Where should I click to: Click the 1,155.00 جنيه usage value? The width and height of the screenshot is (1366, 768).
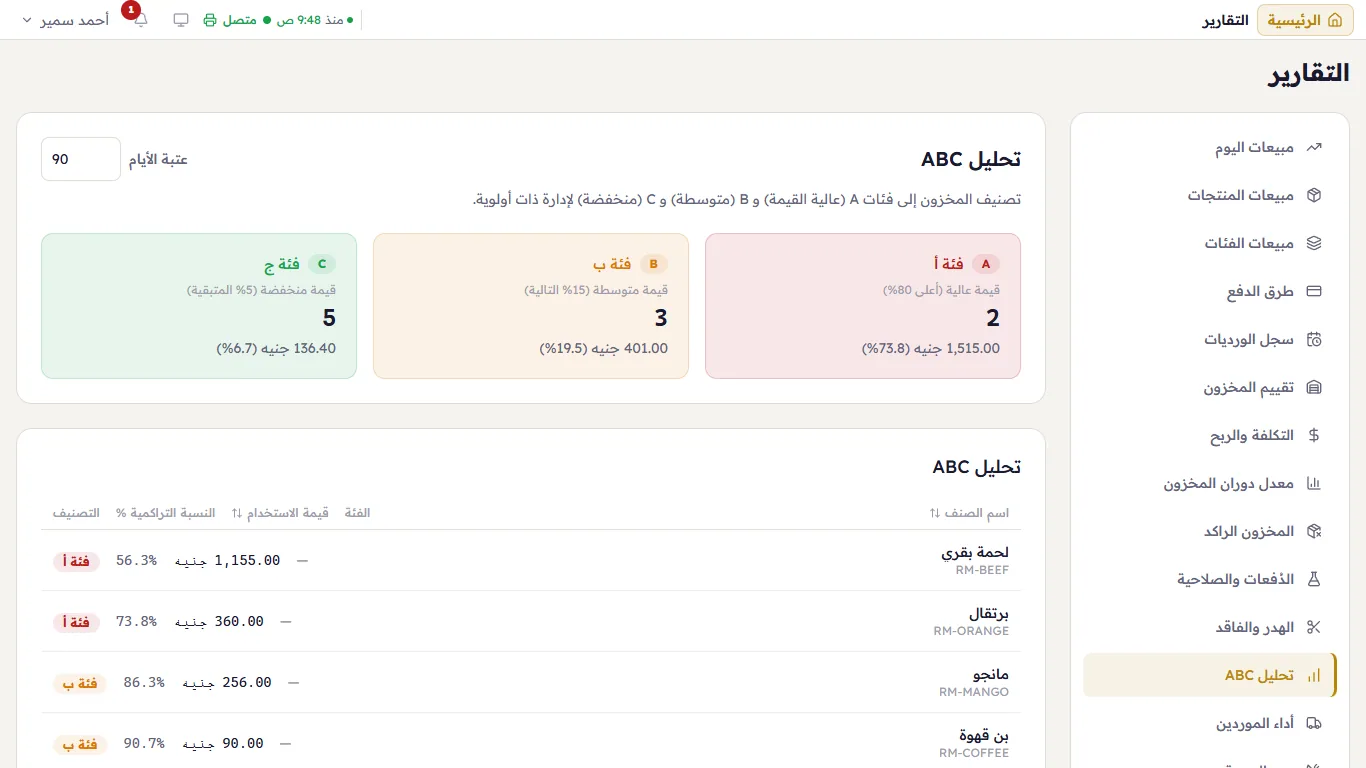click(228, 560)
